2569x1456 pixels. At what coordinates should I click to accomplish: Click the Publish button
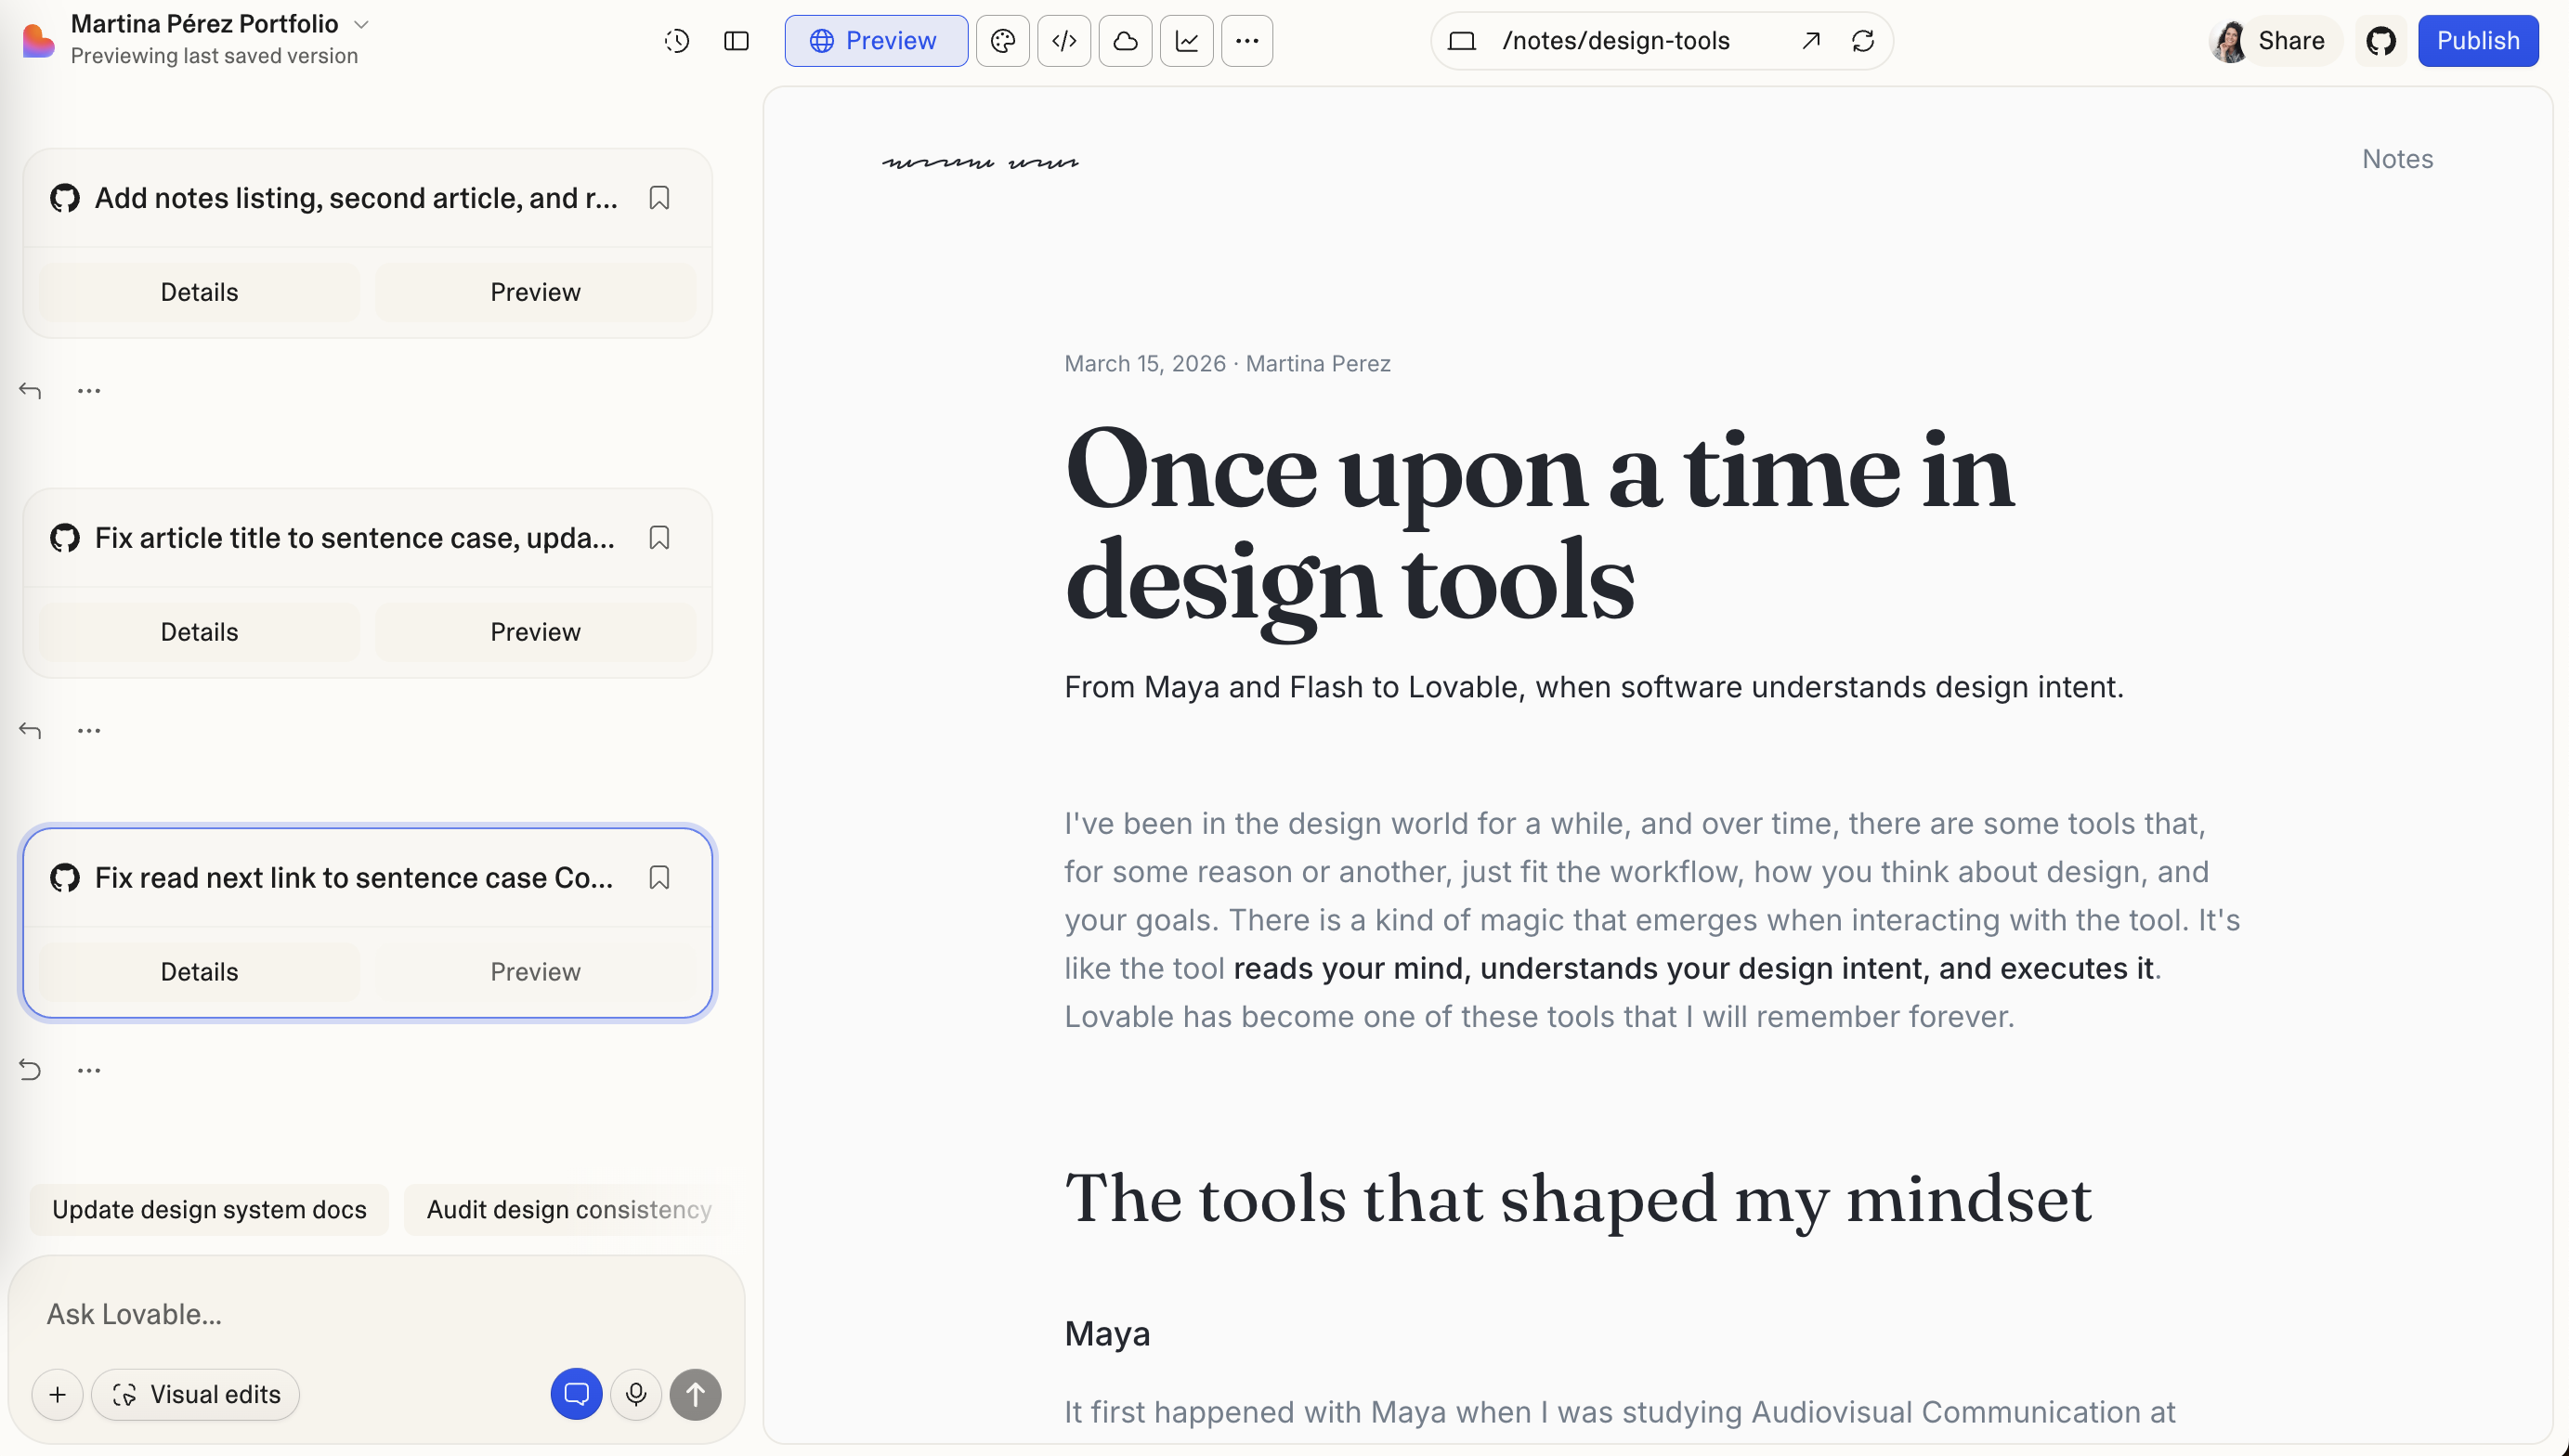pos(2478,41)
